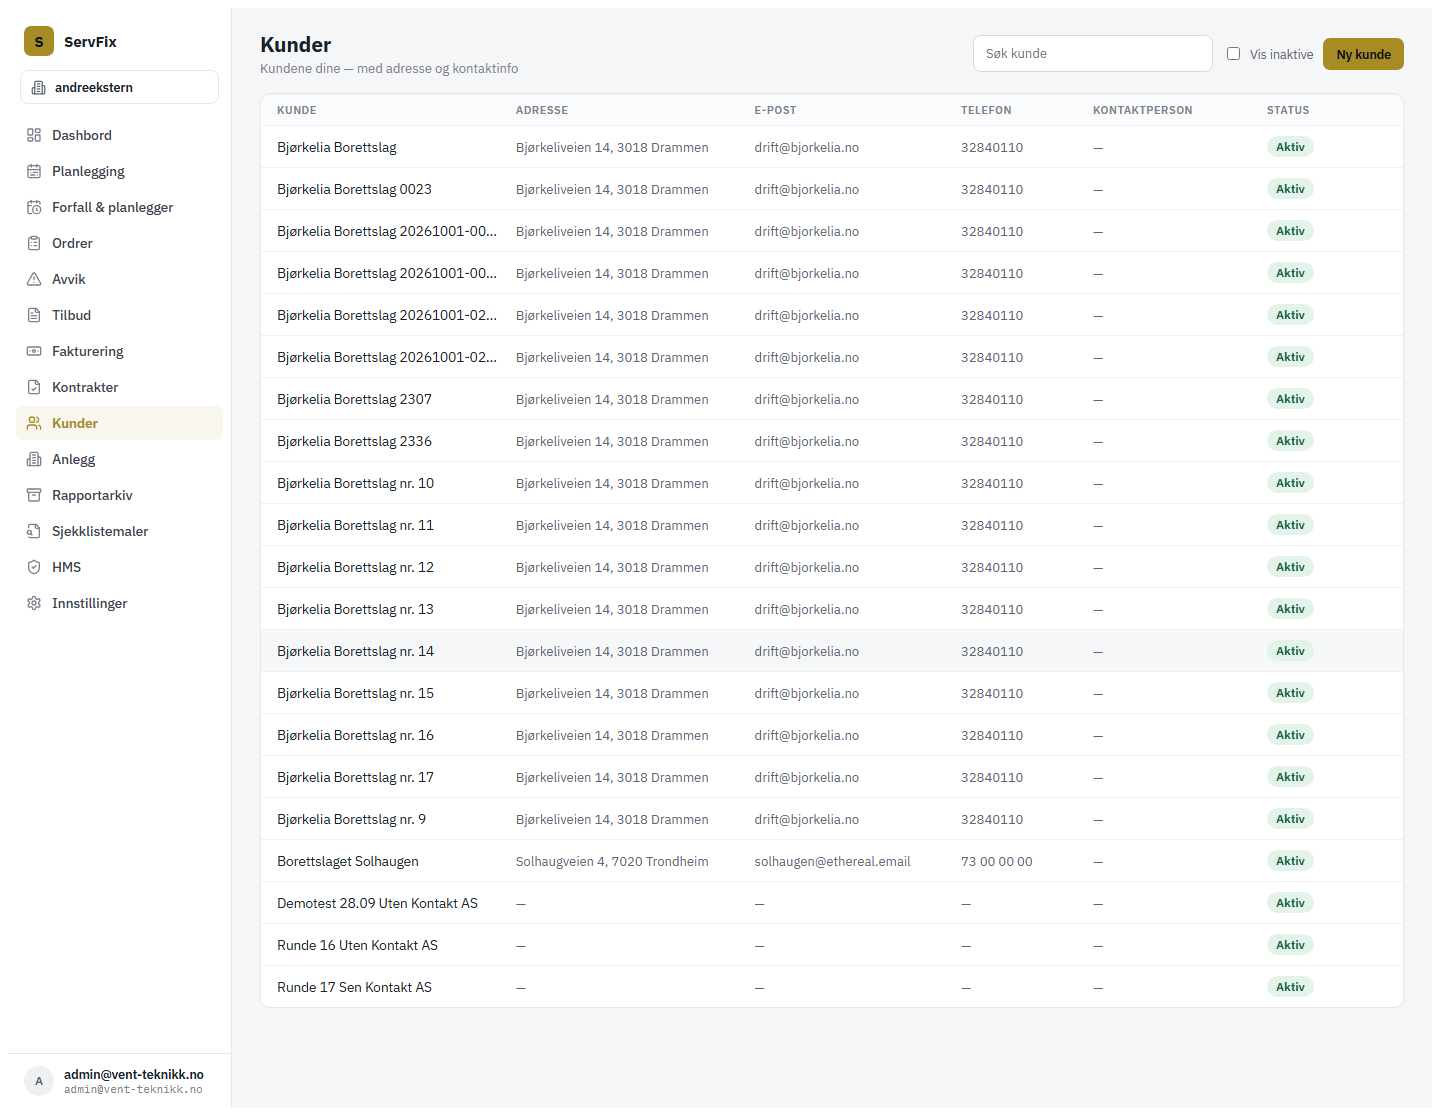Click the Innstillinger gear icon

pos(34,603)
